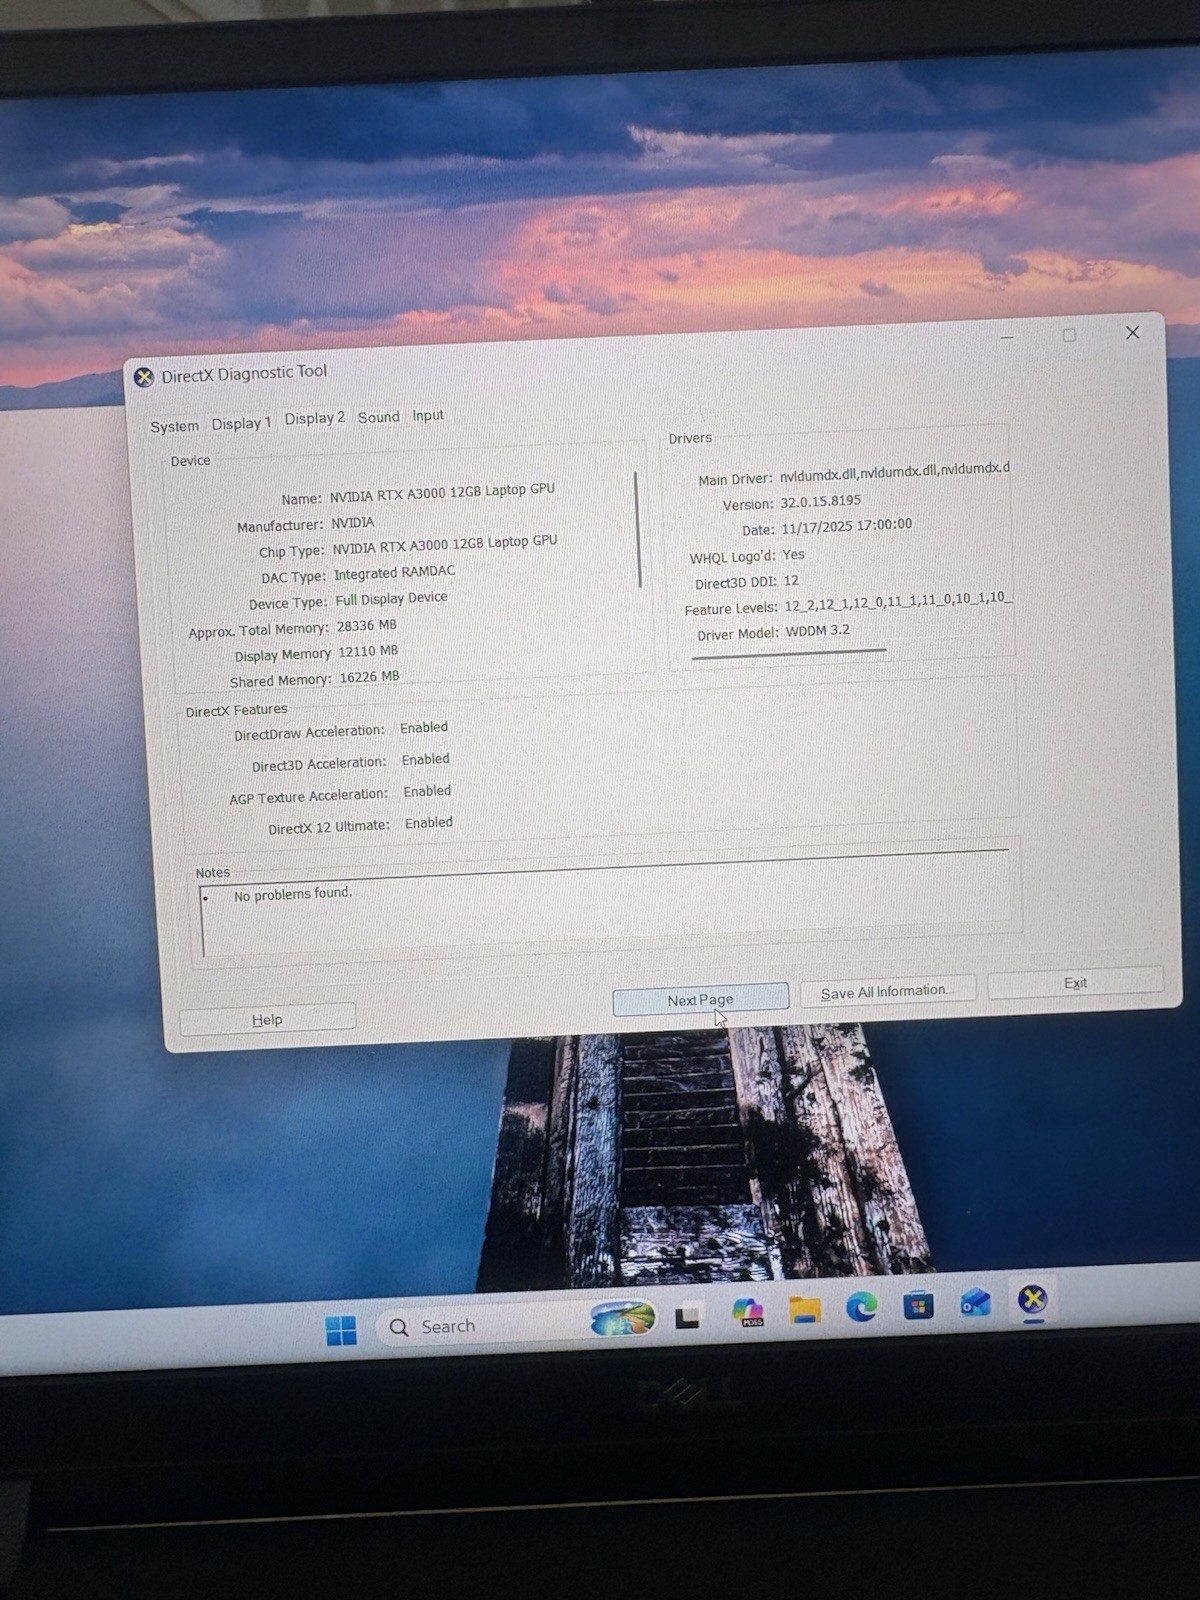This screenshot has height=1600, width=1200.
Task: Switch to the Sound tab
Action: pos(378,417)
